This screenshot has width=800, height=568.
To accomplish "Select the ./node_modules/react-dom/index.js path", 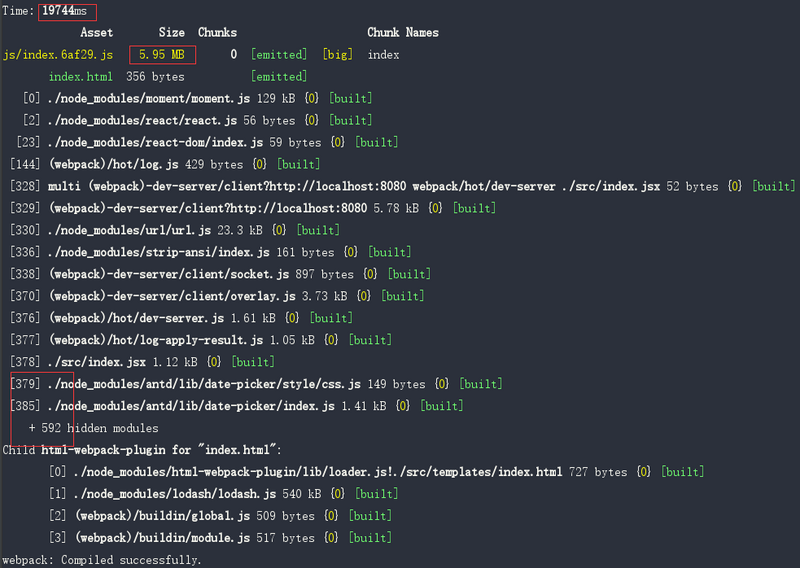I will coord(155,142).
